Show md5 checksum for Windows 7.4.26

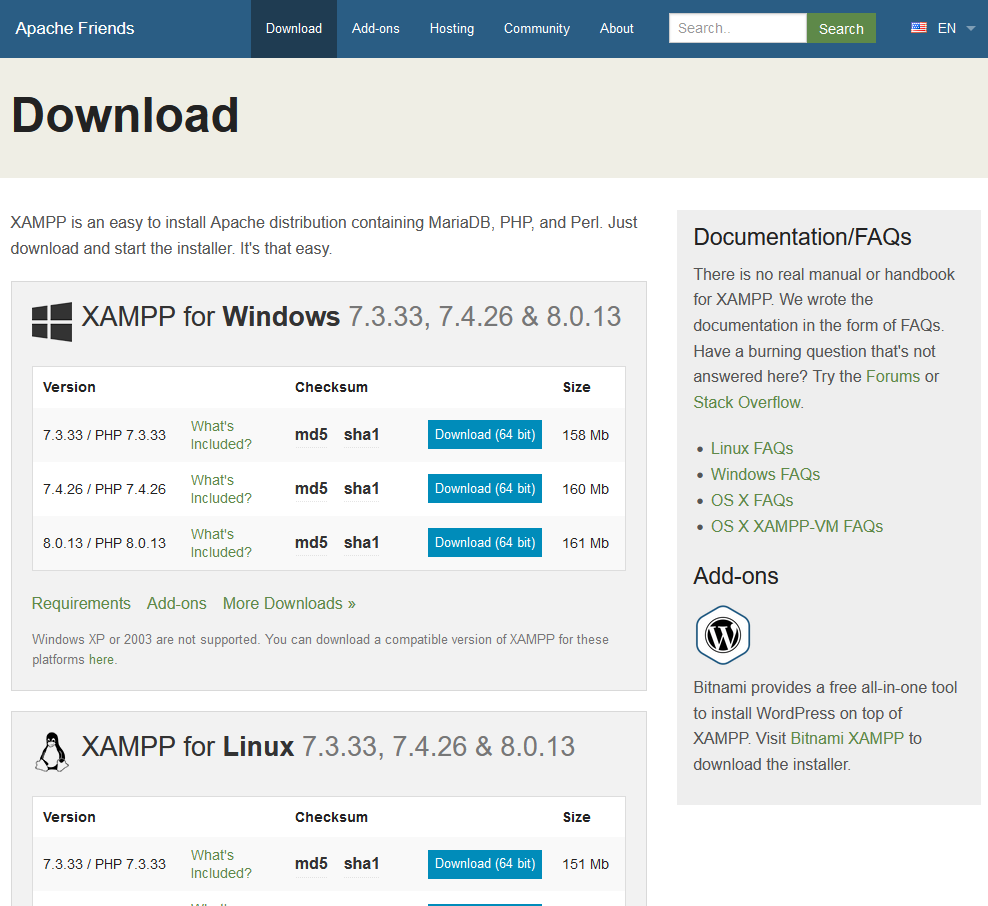click(311, 489)
